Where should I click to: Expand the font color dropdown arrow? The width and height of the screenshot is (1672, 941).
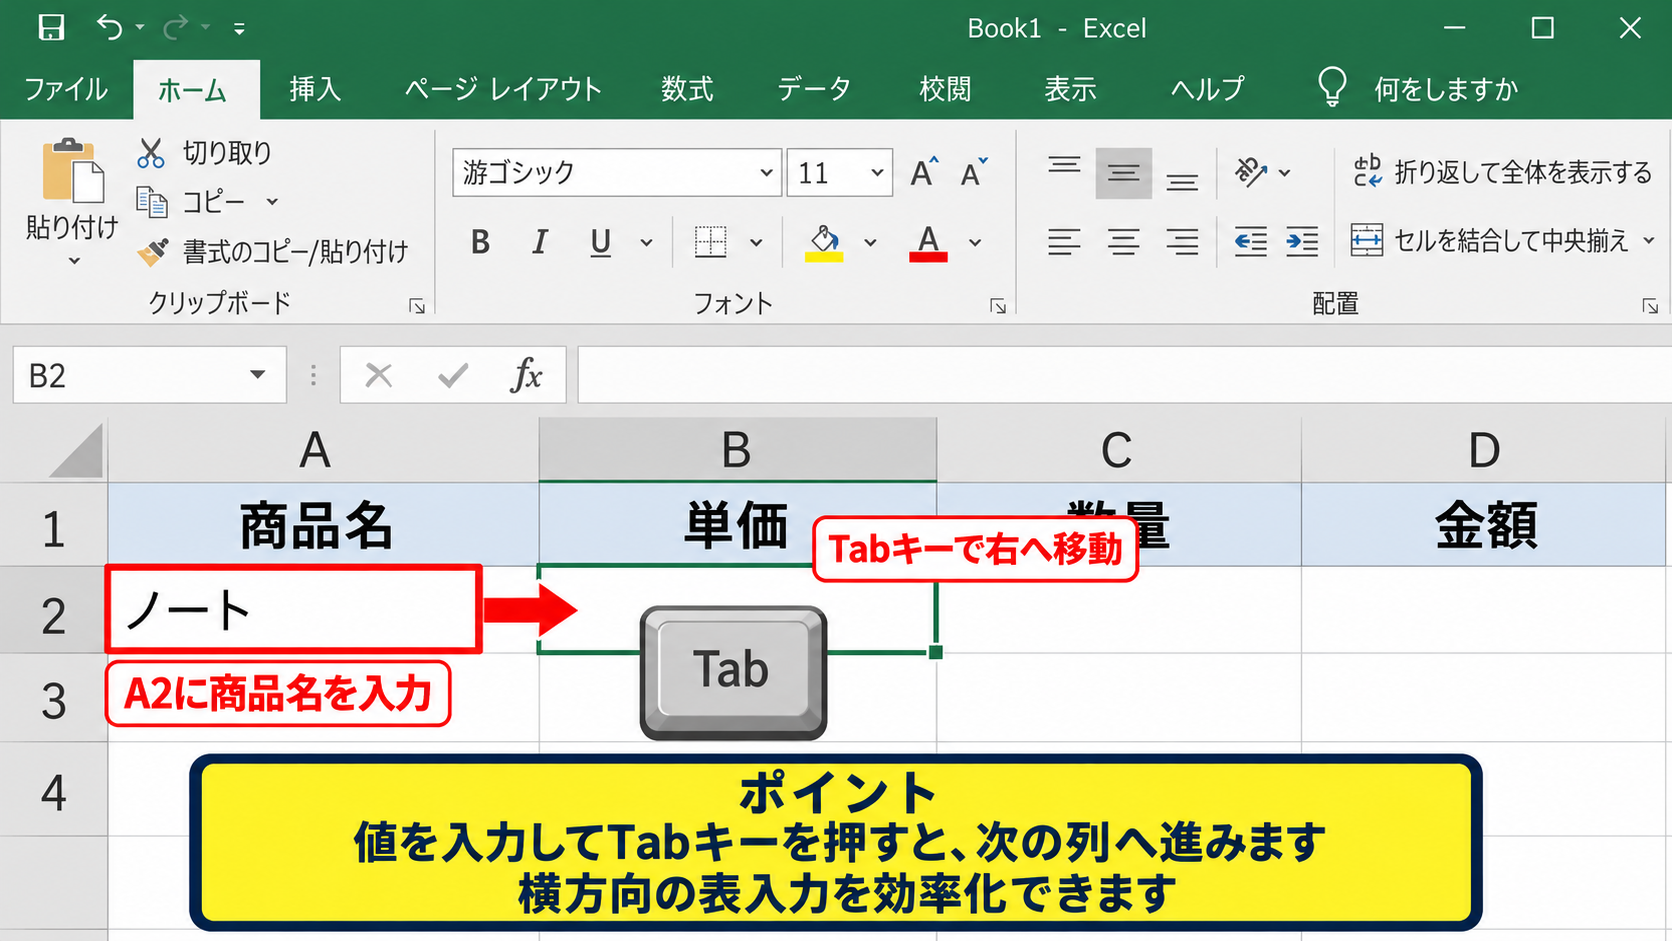(975, 242)
